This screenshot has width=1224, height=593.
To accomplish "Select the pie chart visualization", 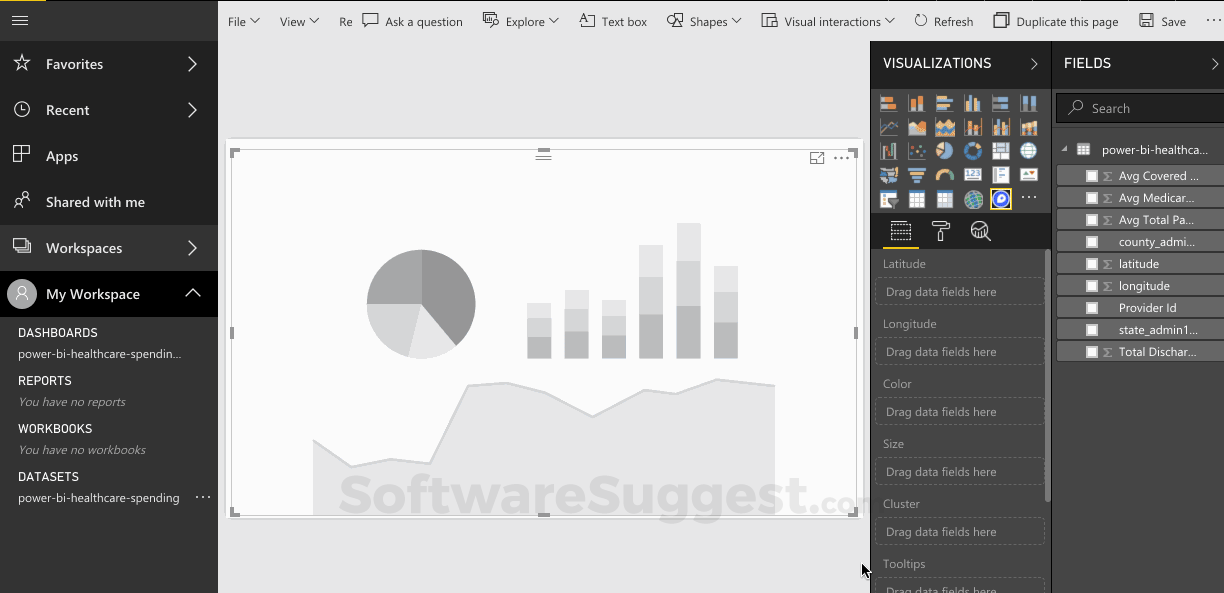I will [x=945, y=151].
